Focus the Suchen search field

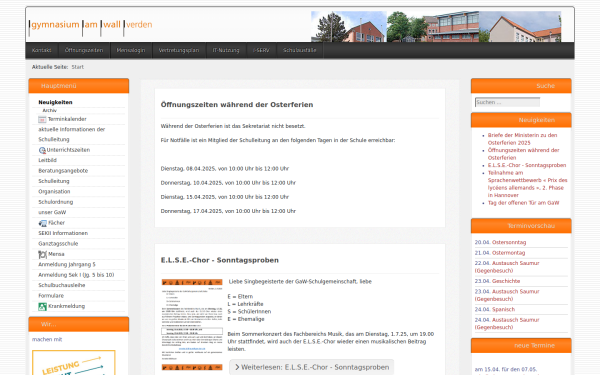tap(507, 102)
